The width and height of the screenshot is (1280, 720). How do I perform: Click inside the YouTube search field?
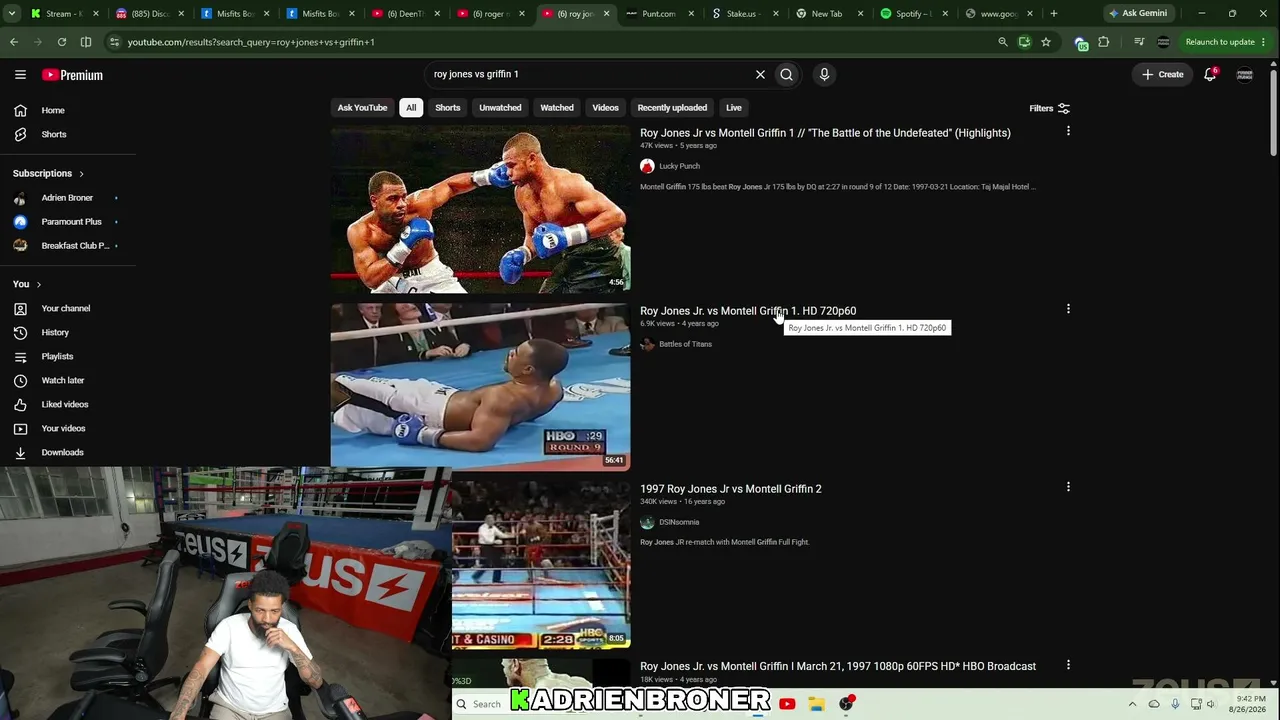[590, 74]
